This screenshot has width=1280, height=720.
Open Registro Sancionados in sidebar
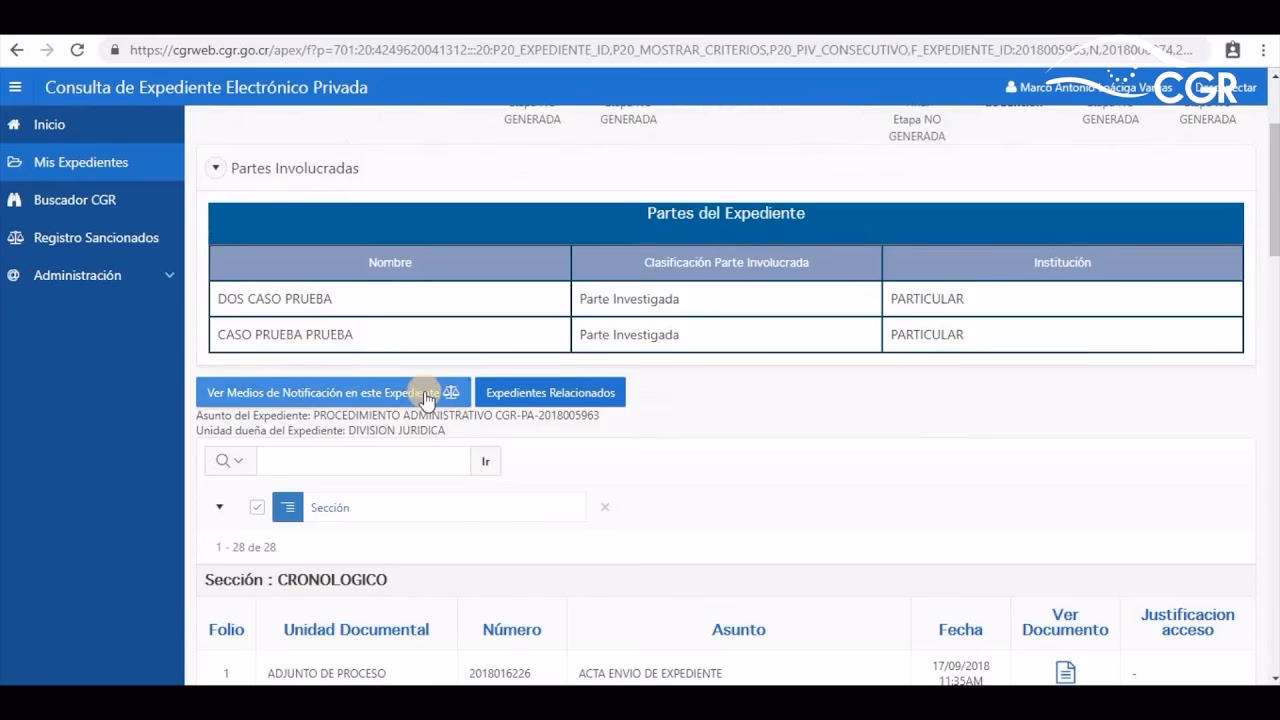[96, 238]
